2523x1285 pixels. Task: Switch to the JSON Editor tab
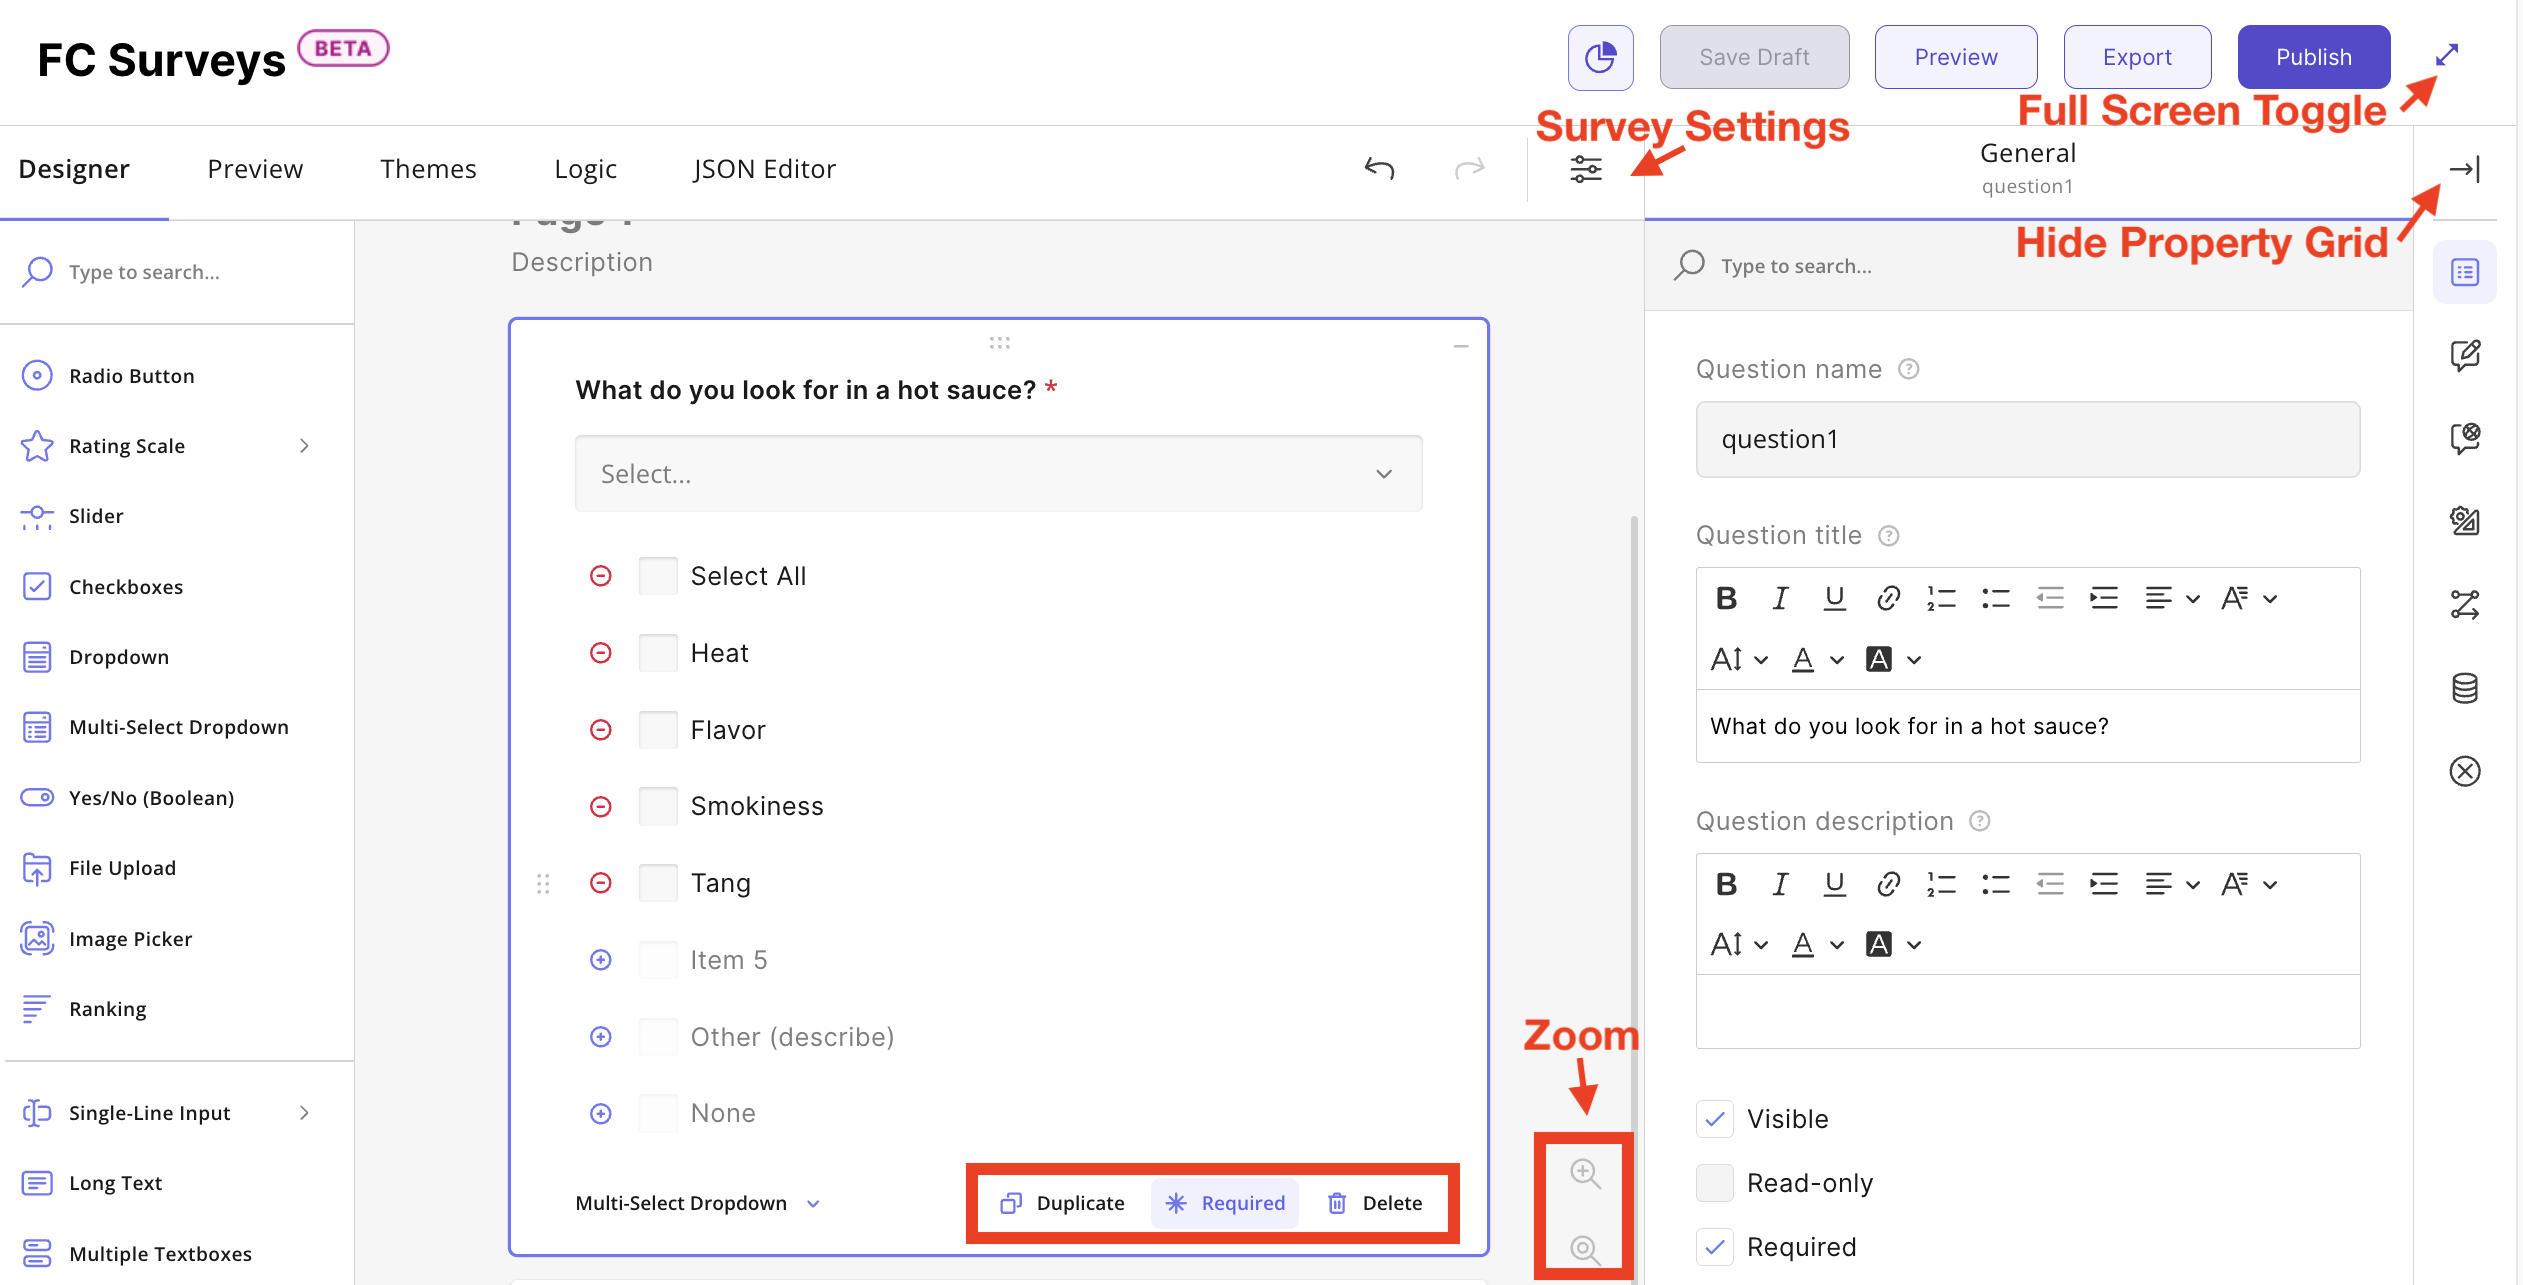765,169
